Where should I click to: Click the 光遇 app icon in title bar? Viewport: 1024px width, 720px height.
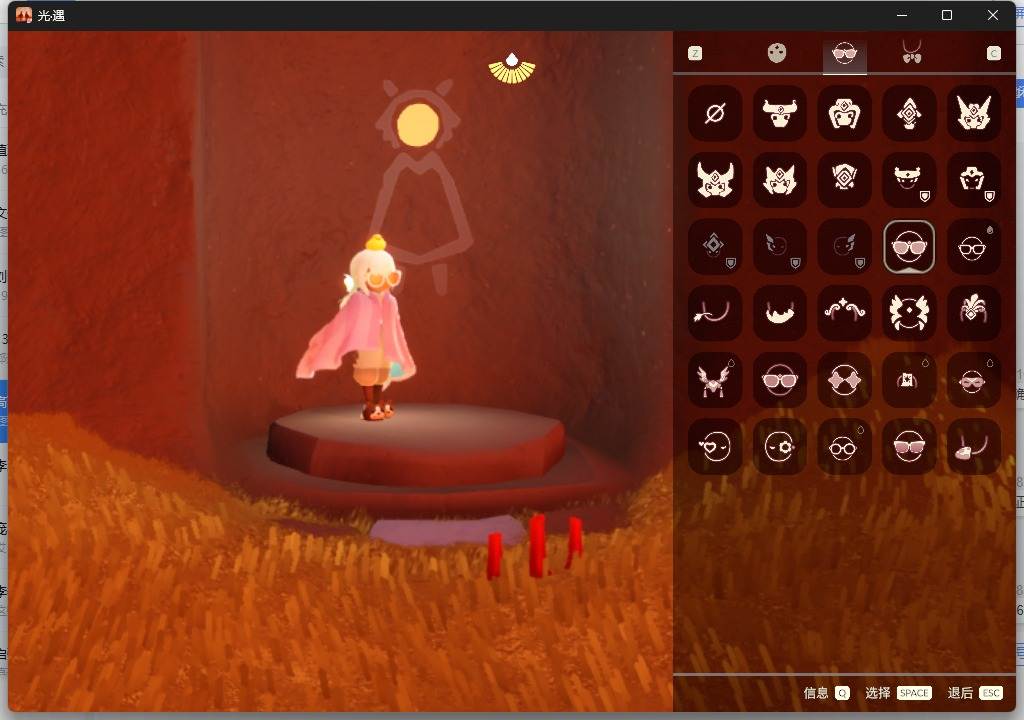point(24,15)
